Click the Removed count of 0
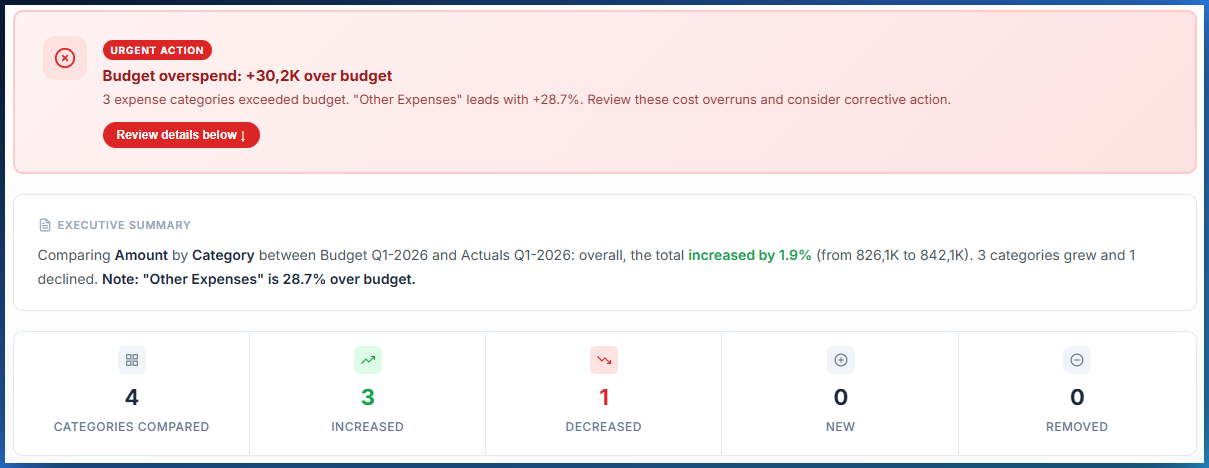This screenshot has height=468, width=1209. (x=1077, y=397)
